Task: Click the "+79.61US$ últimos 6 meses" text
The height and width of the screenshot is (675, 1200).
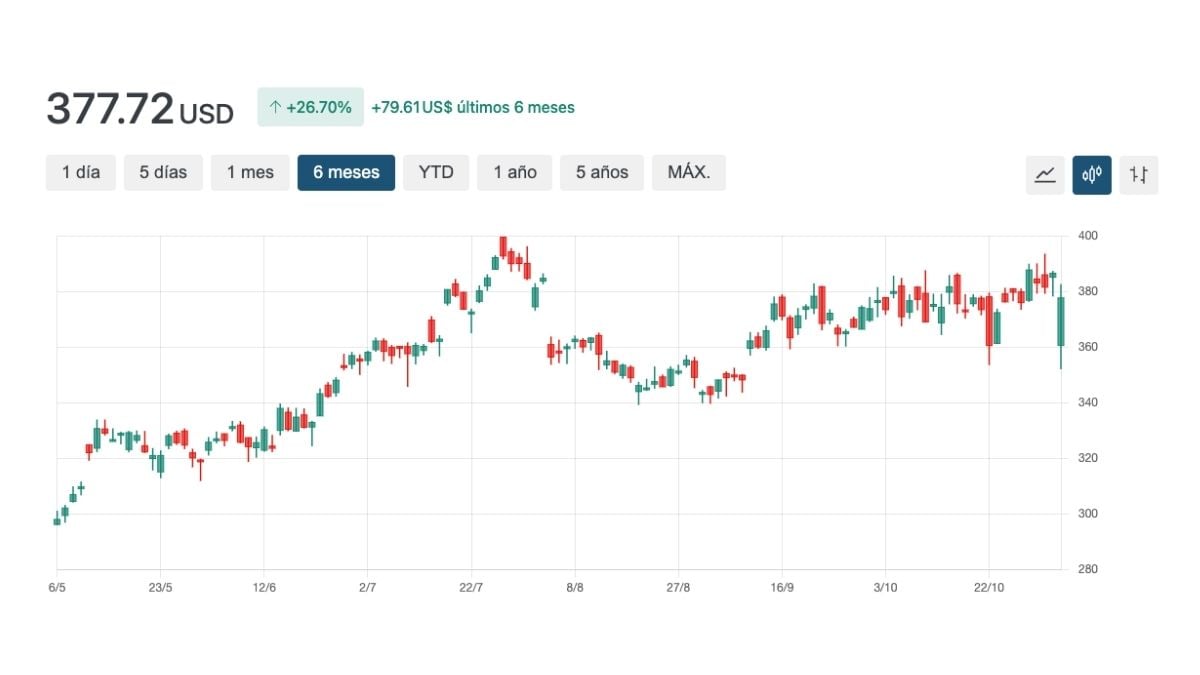Action: (x=472, y=107)
